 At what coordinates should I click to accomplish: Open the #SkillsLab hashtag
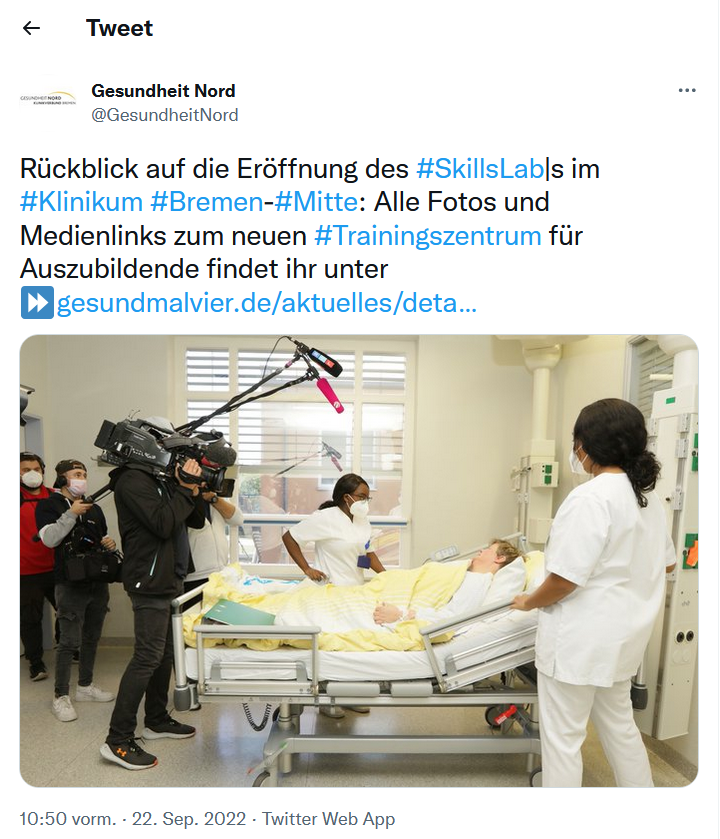tap(480, 169)
